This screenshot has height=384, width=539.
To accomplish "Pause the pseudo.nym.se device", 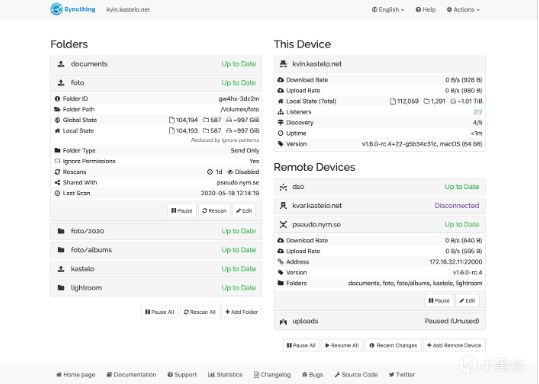I will point(439,300).
